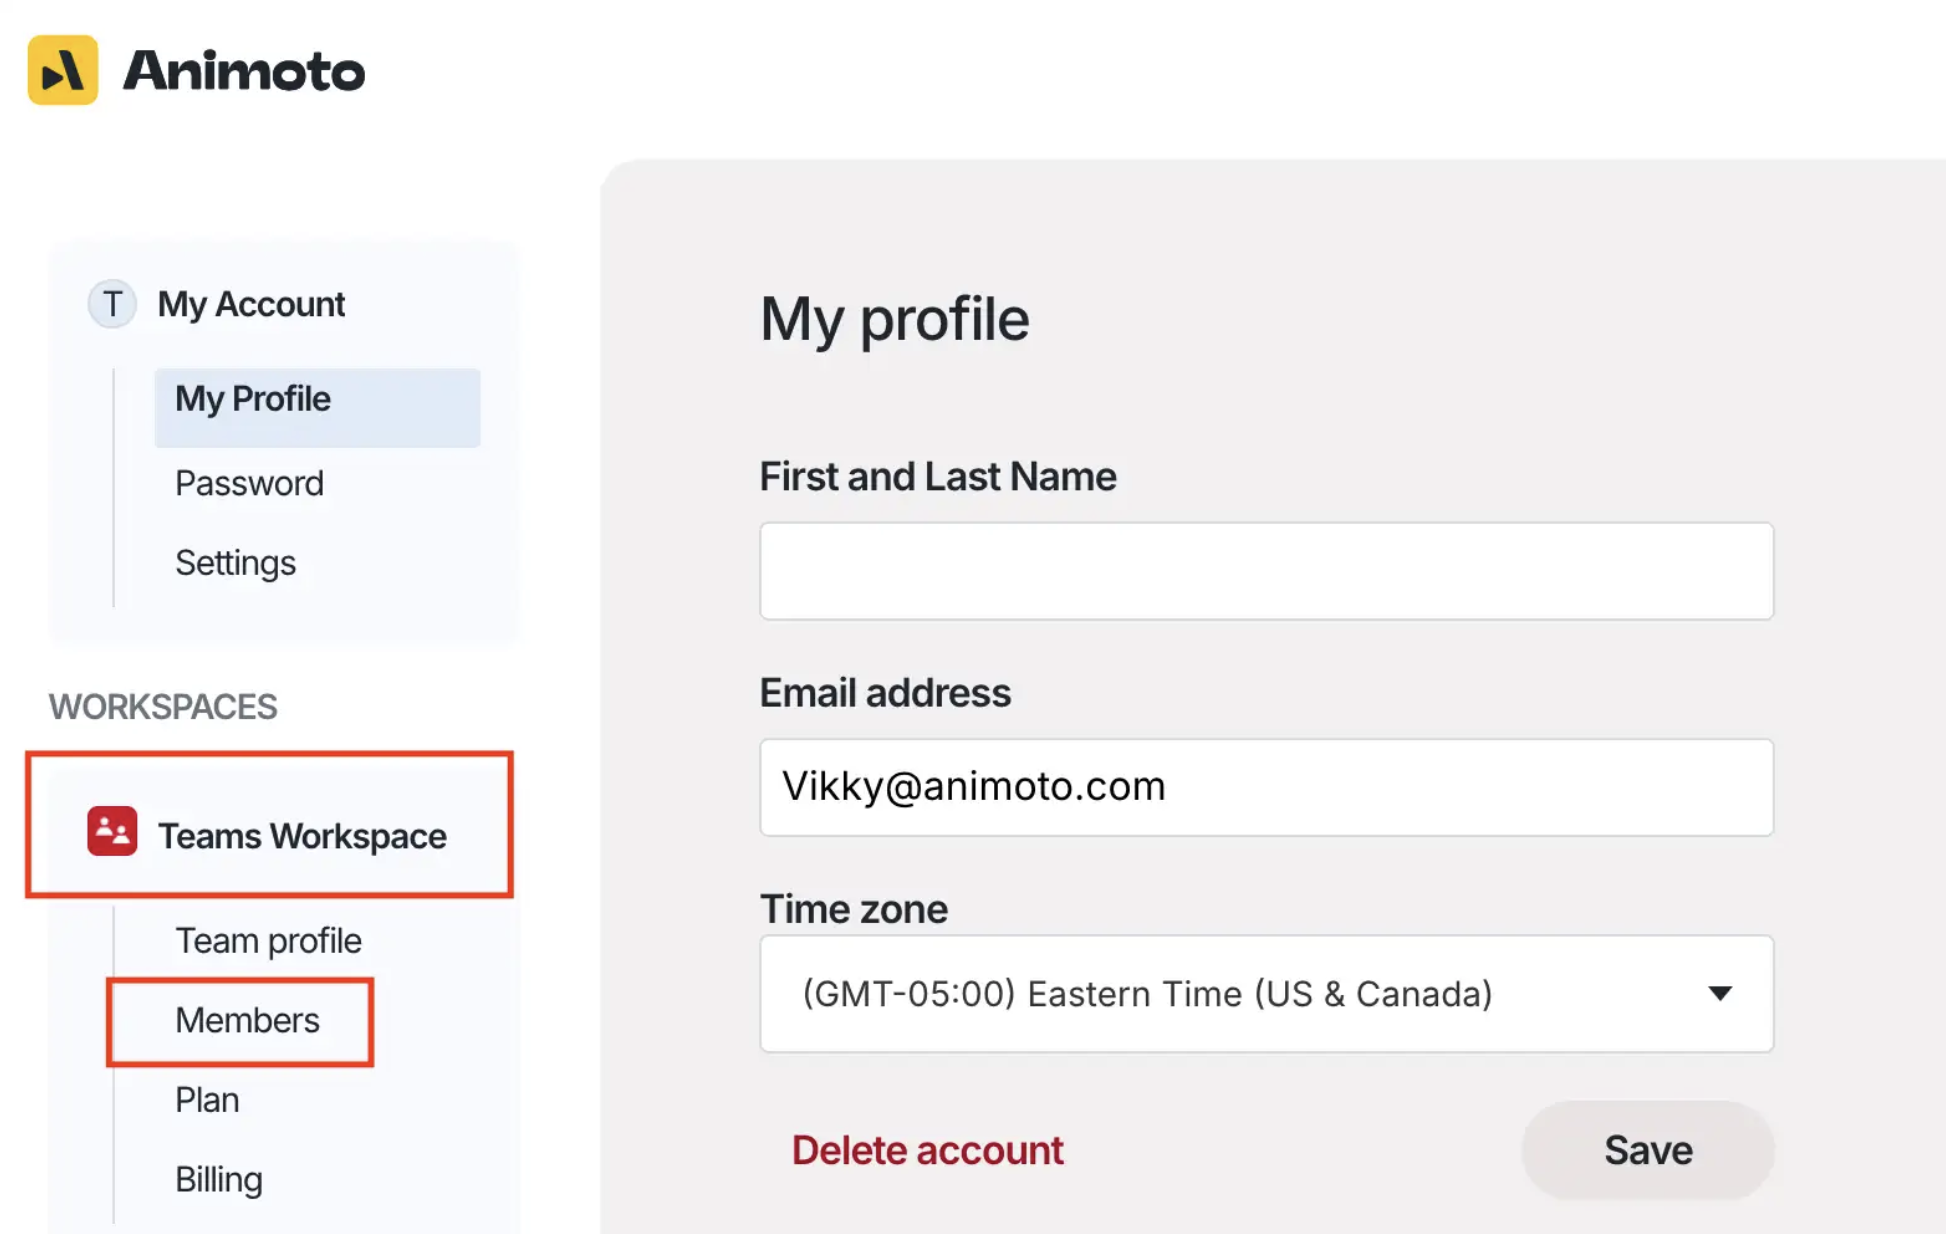Open account Settings from sidebar

coord(235,563)
